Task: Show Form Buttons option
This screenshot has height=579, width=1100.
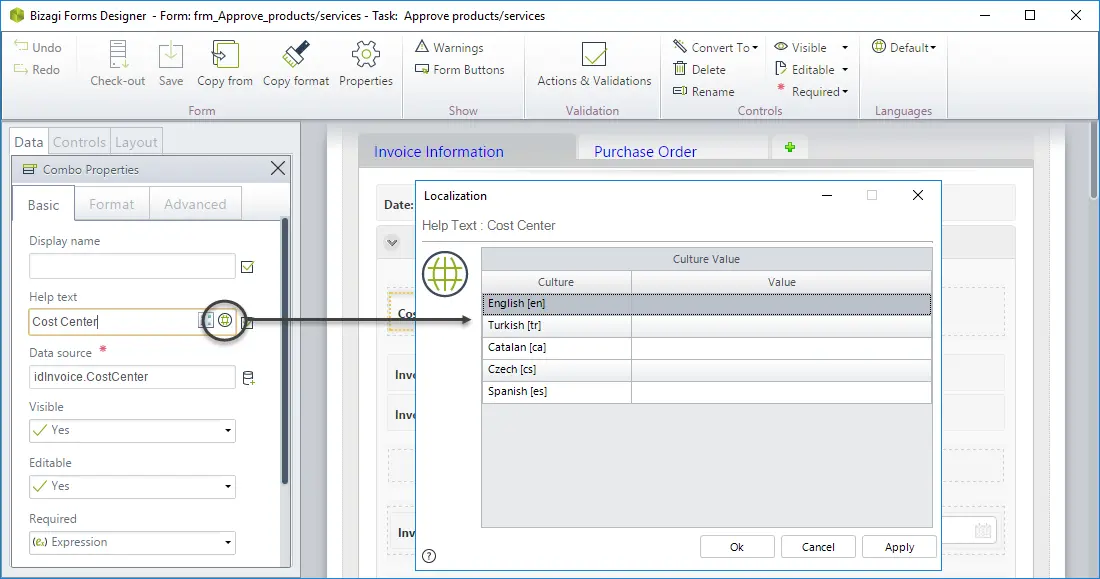Action: pos(460,69)
